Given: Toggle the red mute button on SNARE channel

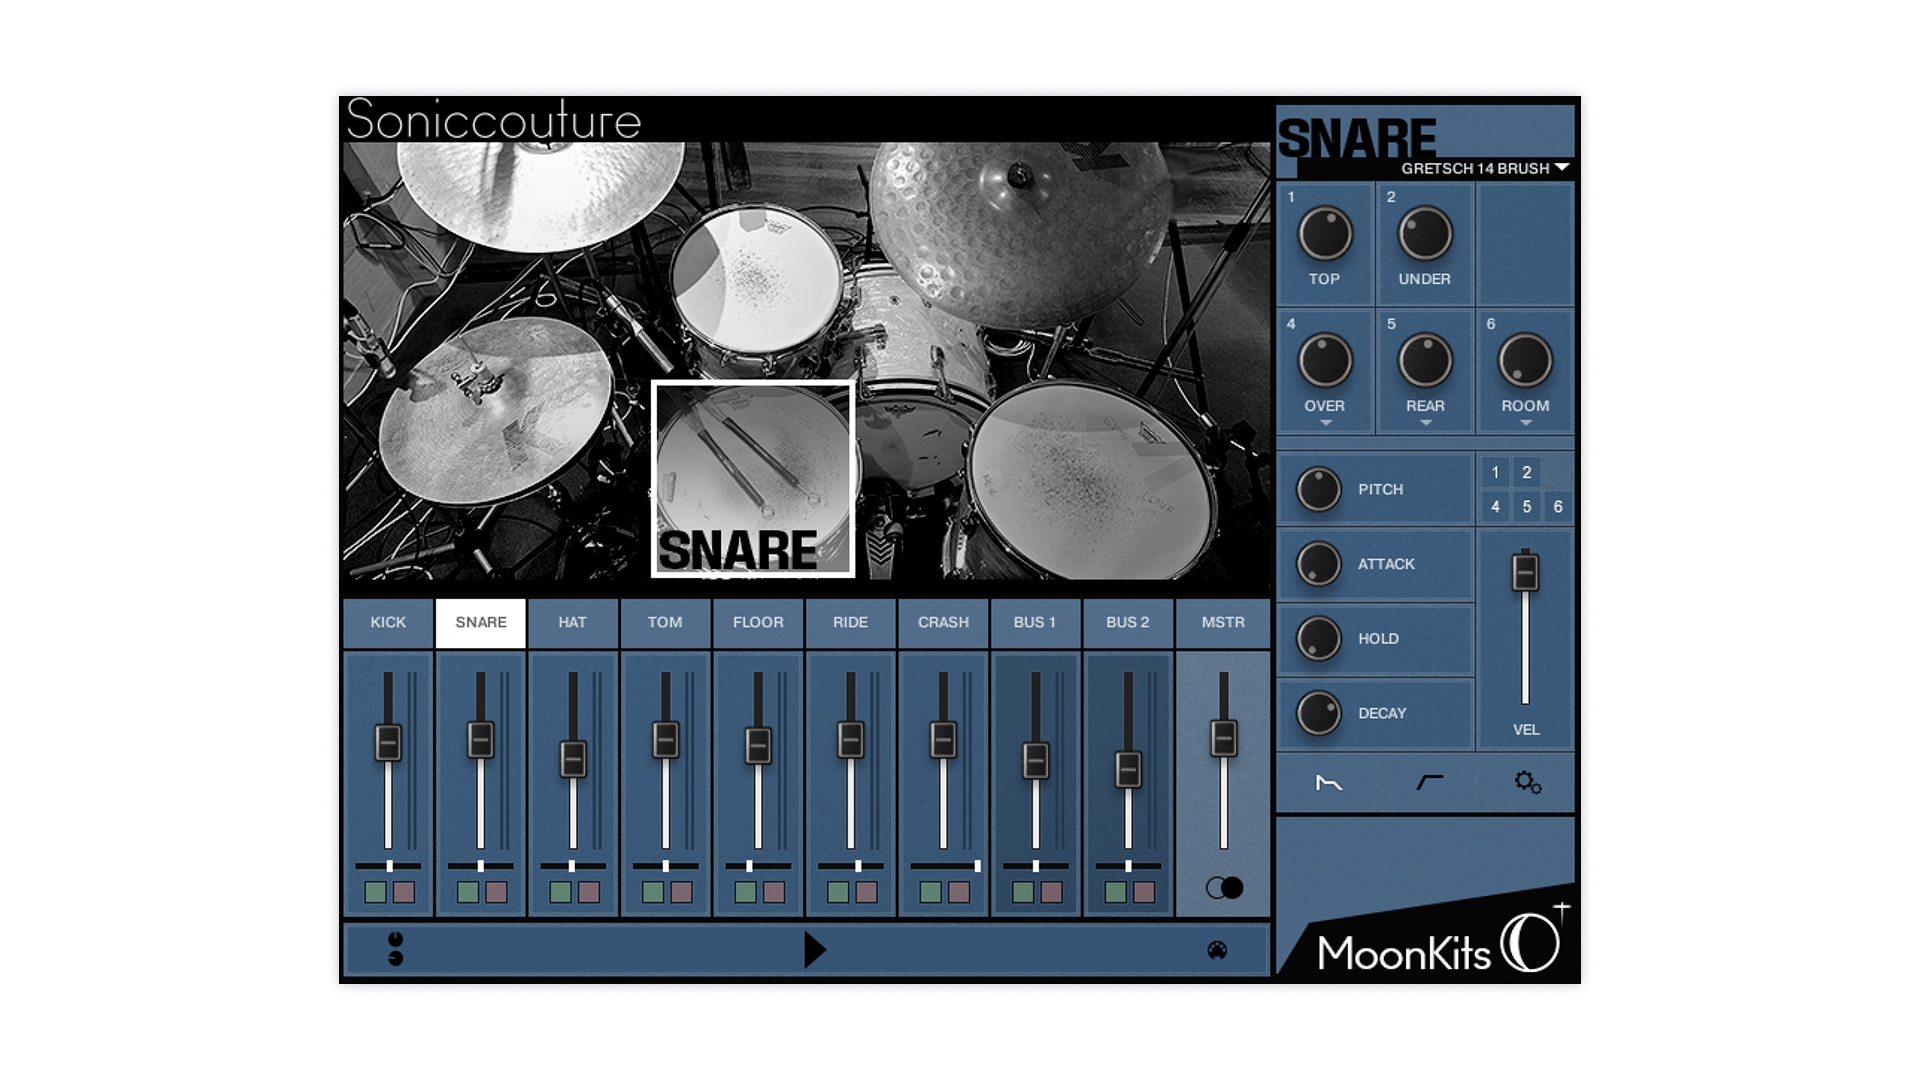Looking at the screenshot, I should coord(496,892).
